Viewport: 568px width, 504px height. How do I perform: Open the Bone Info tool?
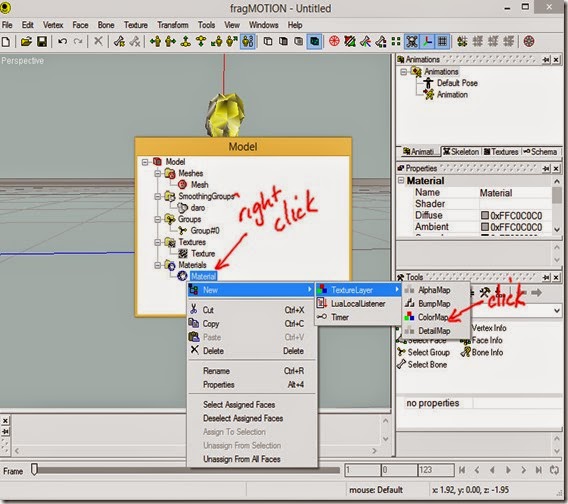point(482,352)
